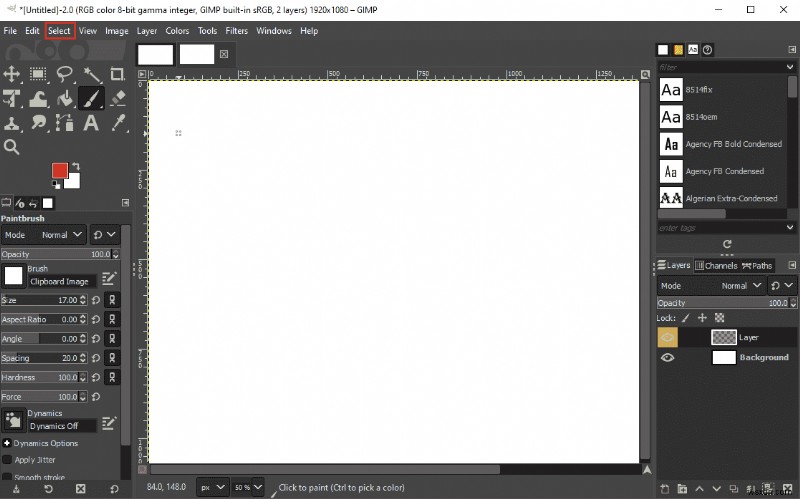Select the Warp Transform tool
This screenshot has width=800, height=499.
pos(38,98)
